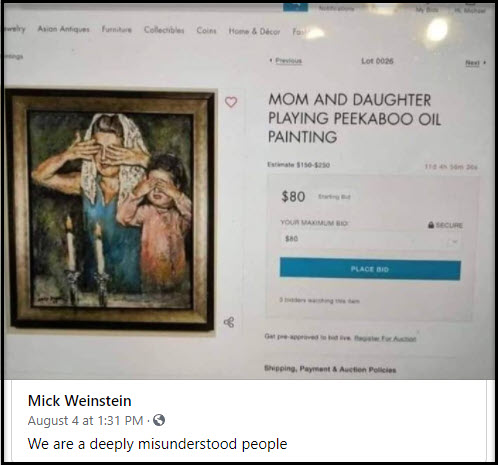Open the Furniture category

tap(117, 30)
